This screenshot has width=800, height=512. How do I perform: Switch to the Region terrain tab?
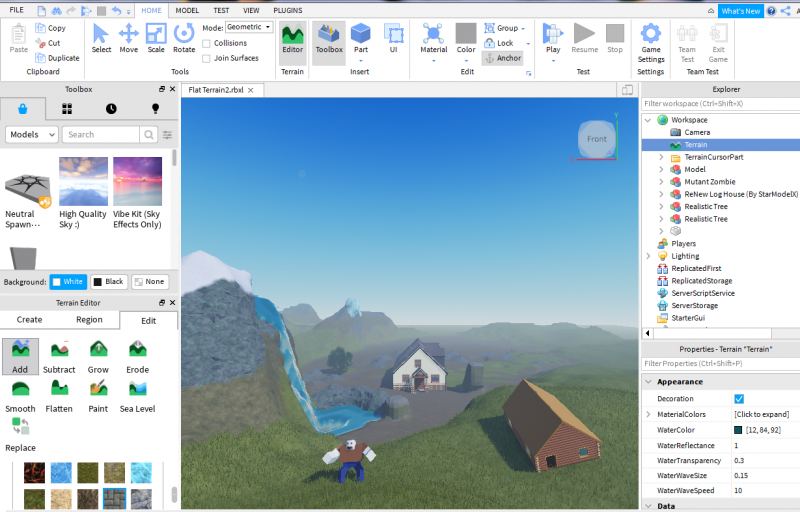(89, 320)
